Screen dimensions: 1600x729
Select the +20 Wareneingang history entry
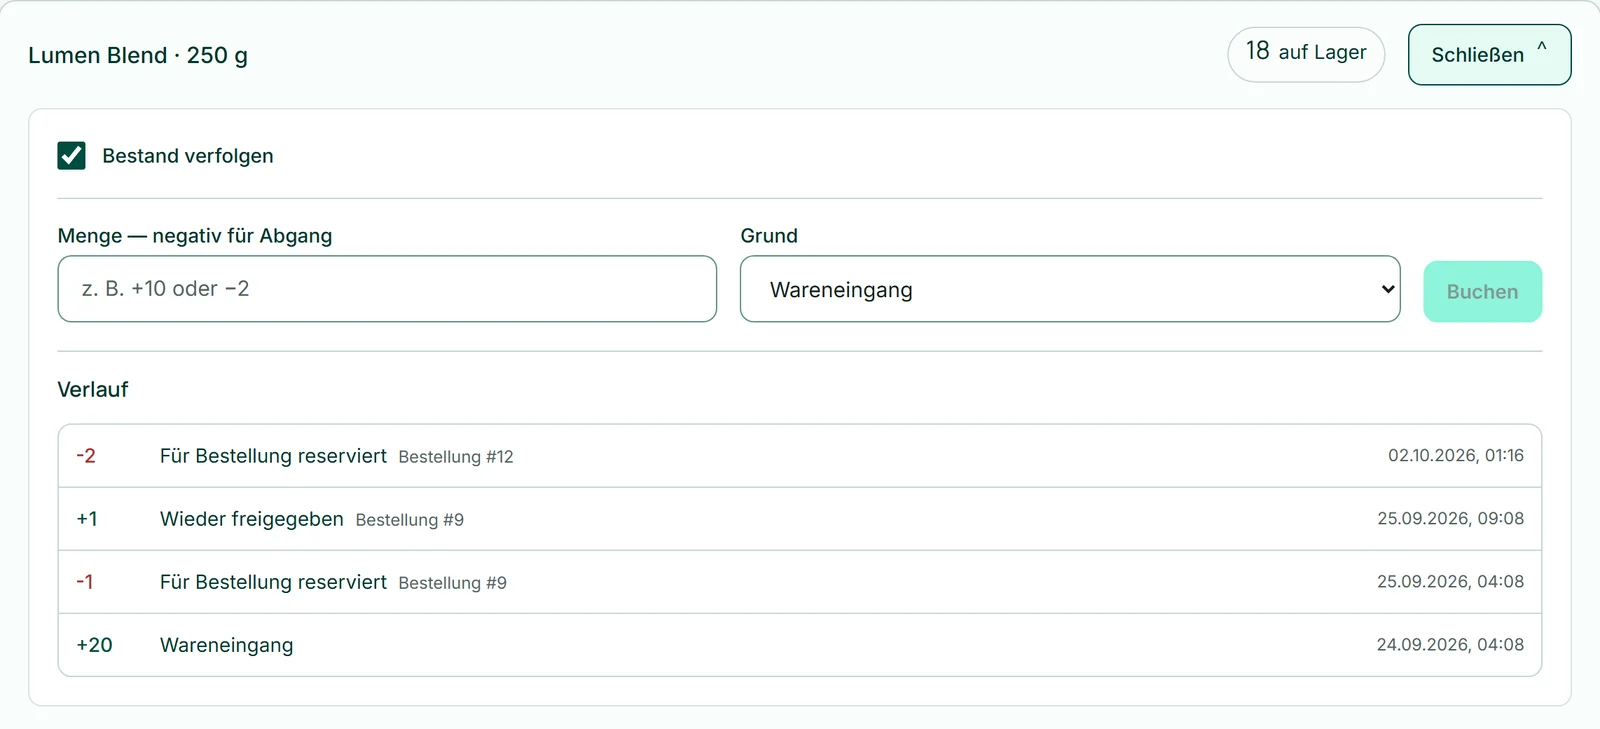point(800,645)
